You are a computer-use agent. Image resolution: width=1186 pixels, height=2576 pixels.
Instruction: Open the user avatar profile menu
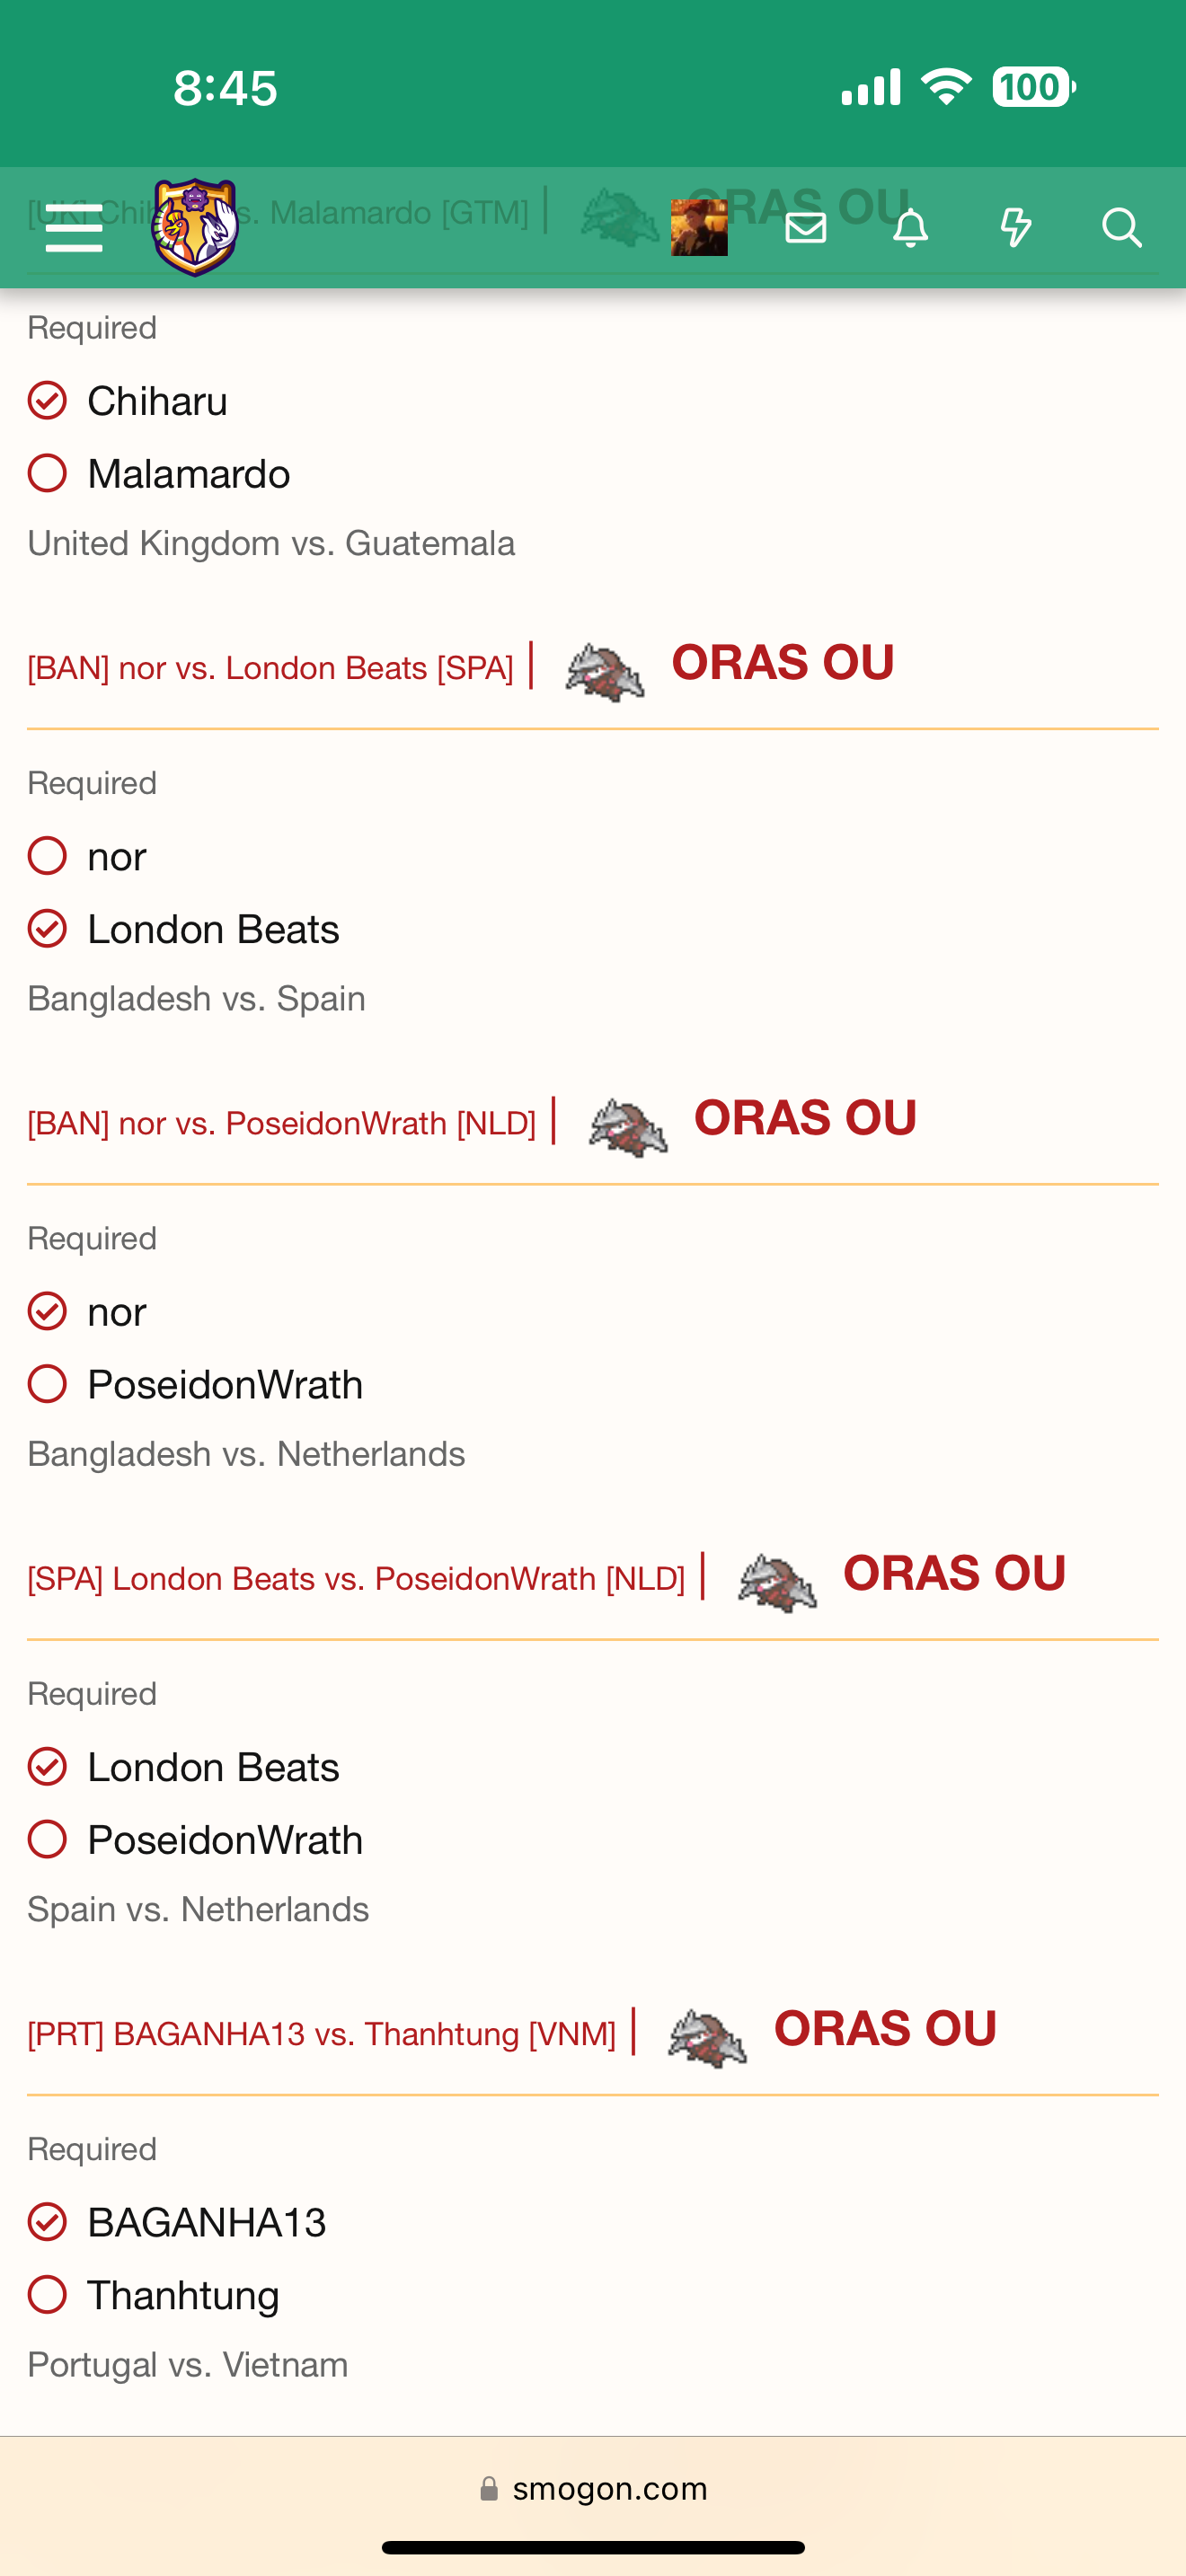(x=699, y=227)
